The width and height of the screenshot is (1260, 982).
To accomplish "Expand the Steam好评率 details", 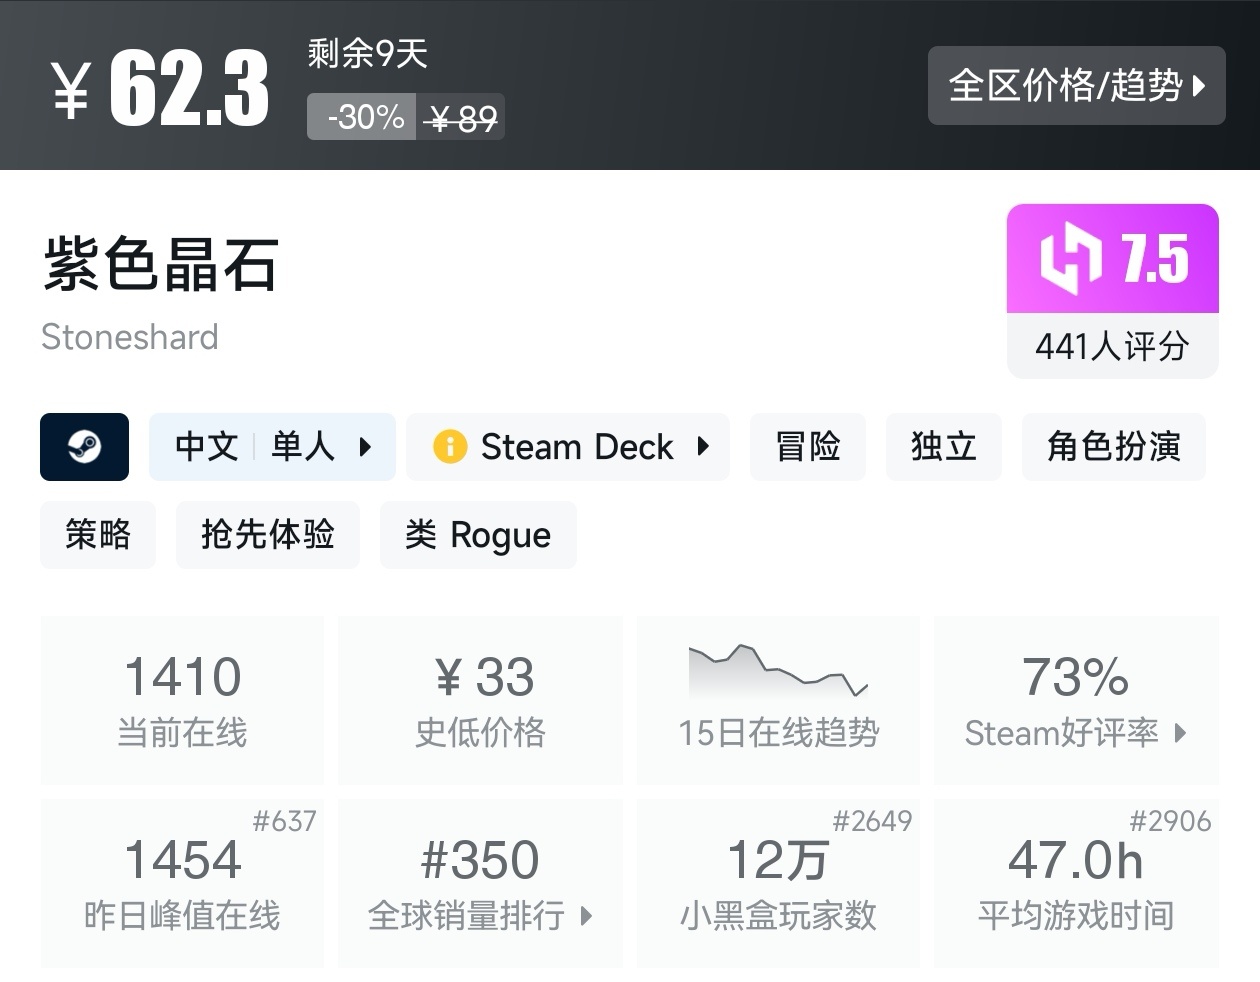I will tap(1075, 734).
